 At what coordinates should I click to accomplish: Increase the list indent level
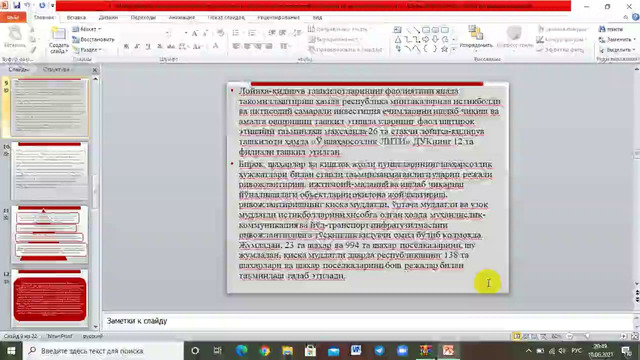(282, 33)
